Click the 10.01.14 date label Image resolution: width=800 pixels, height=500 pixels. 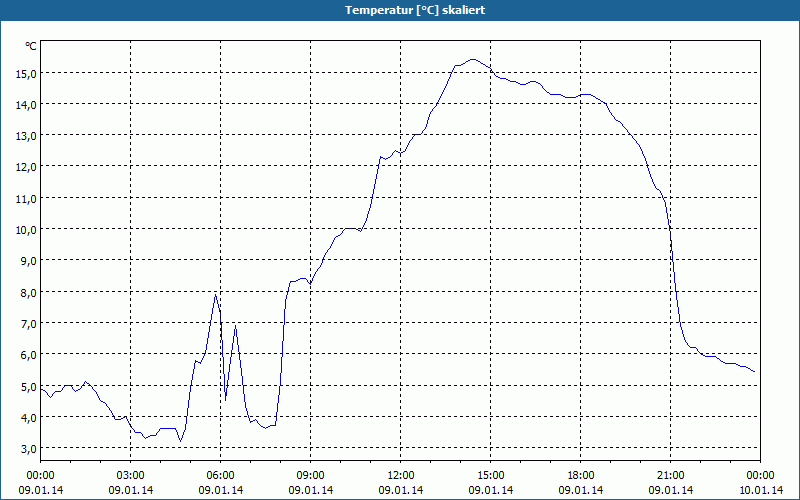click(760, 490)
